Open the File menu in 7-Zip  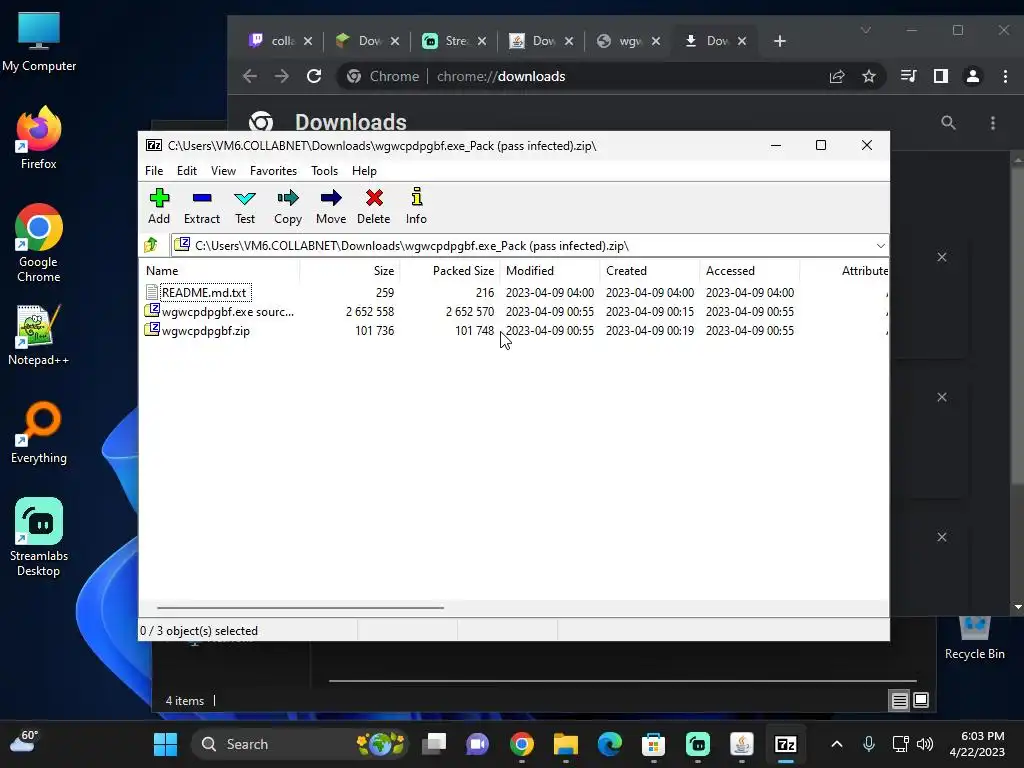(154, 170)
